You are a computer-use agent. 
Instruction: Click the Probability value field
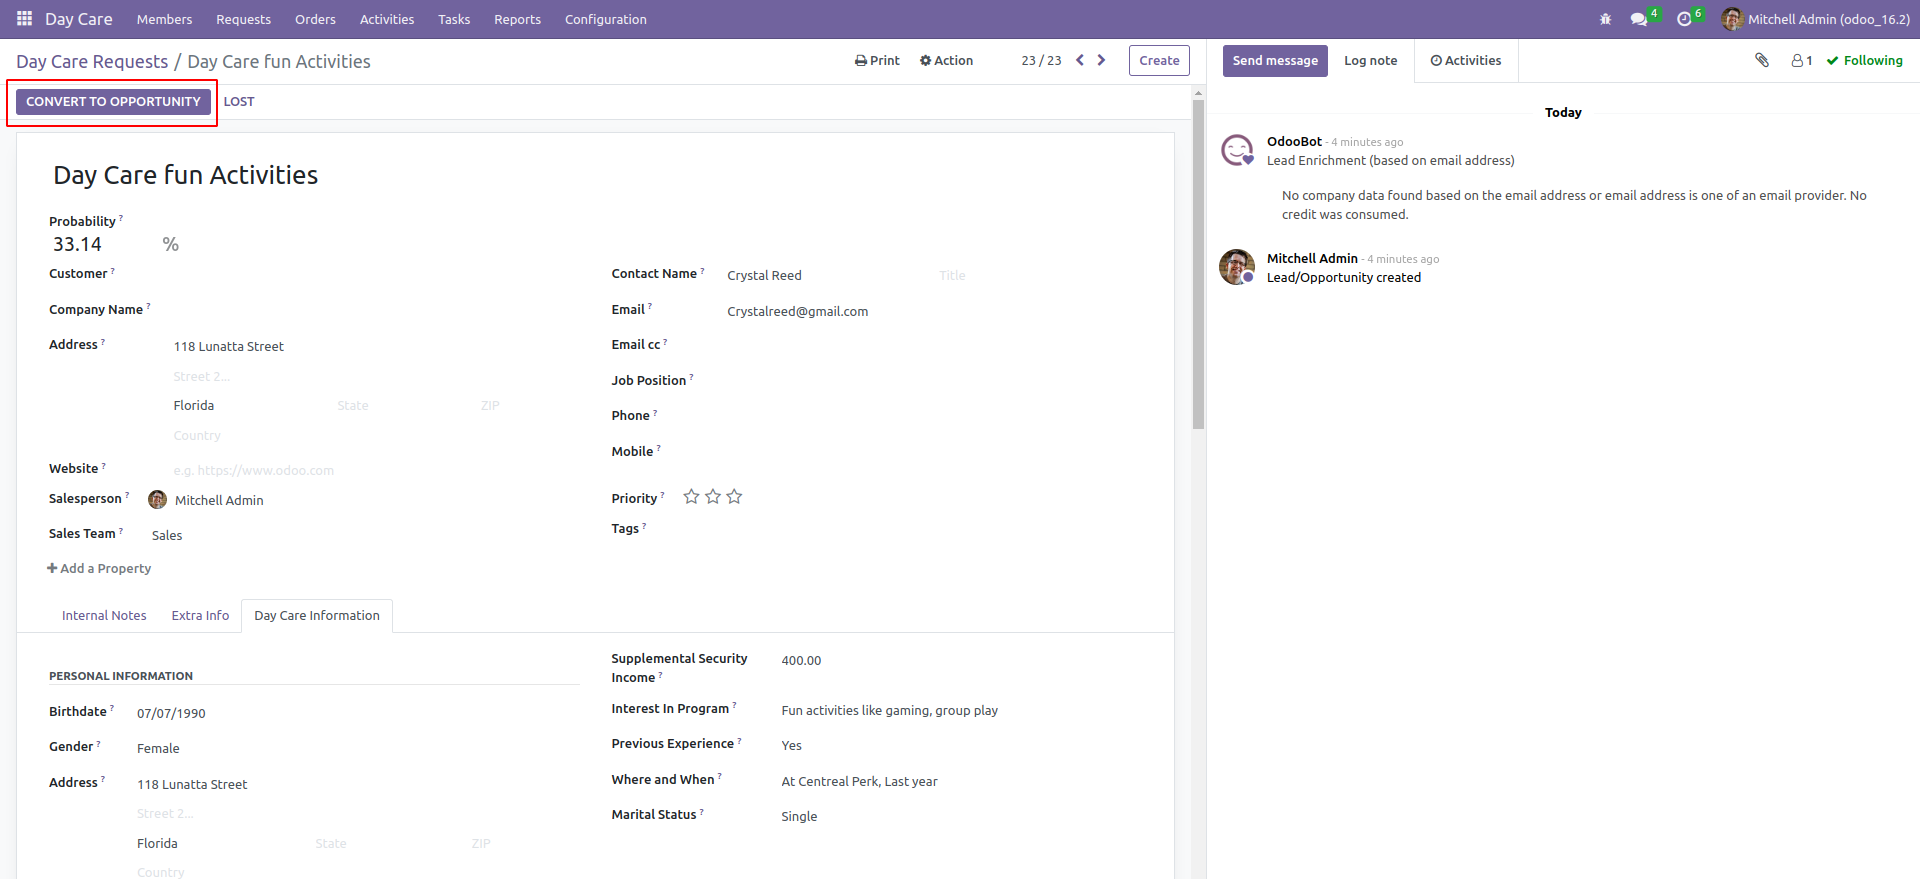(100, 244)
